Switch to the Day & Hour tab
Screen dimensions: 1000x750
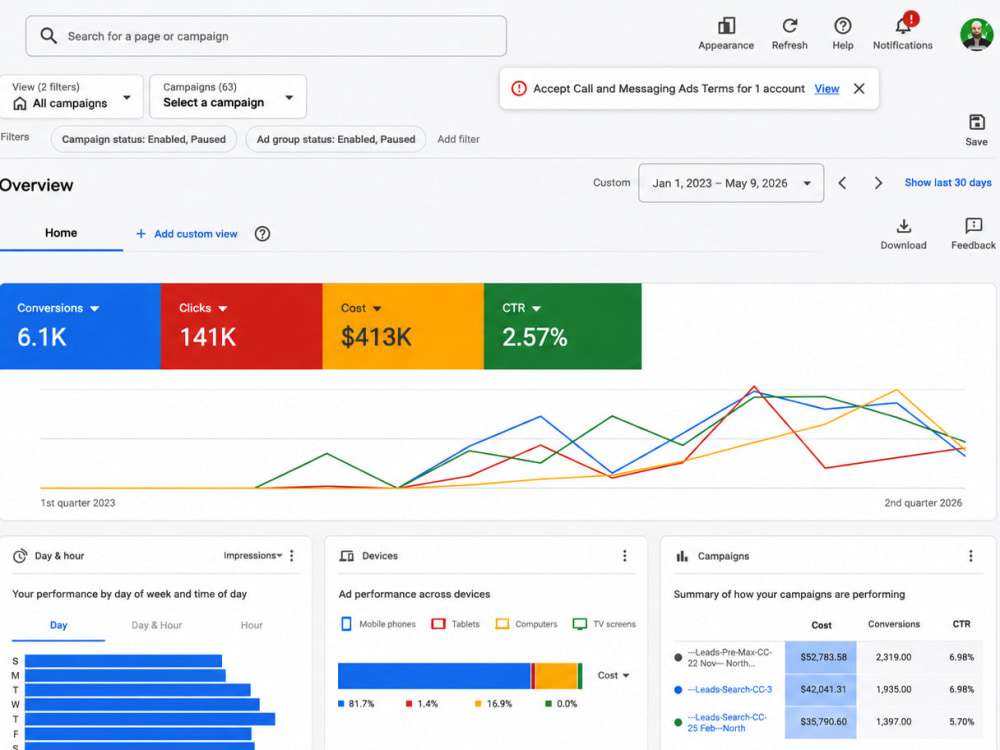(x=157, y=625)
